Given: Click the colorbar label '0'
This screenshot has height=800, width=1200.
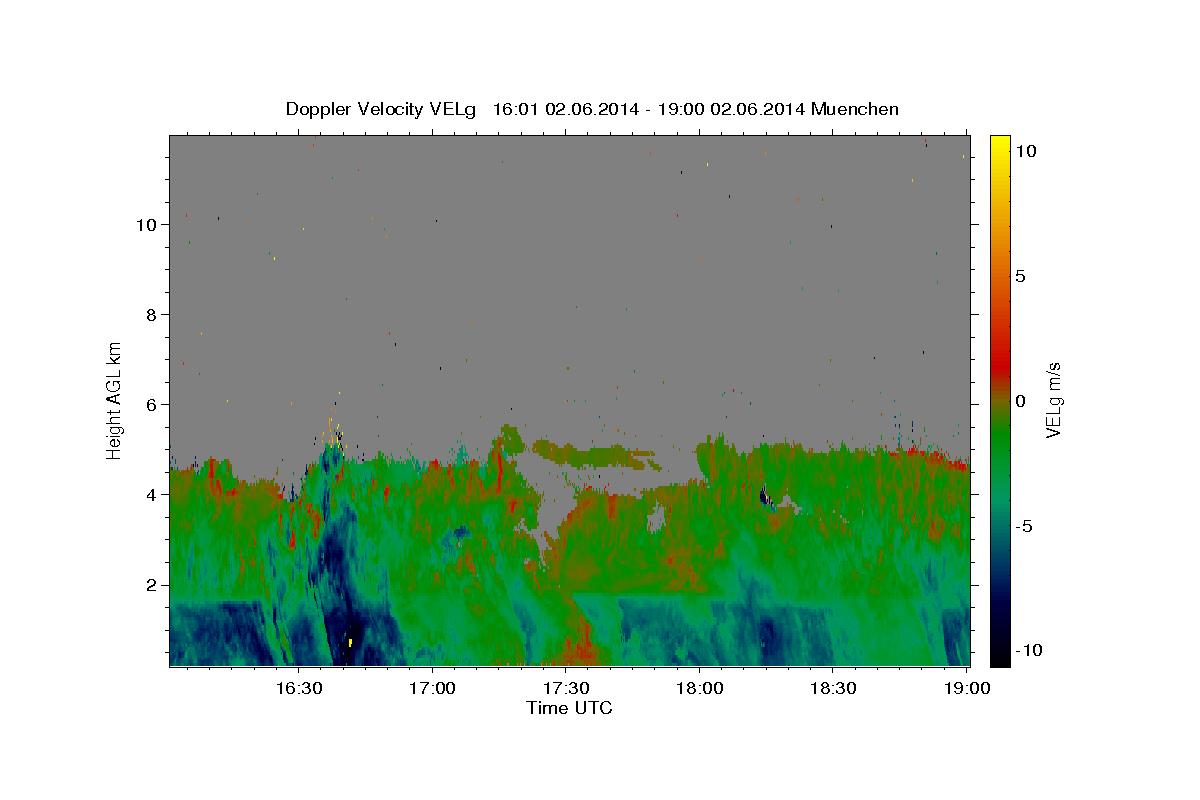Looking at the screenshot, I should 1020,401.
